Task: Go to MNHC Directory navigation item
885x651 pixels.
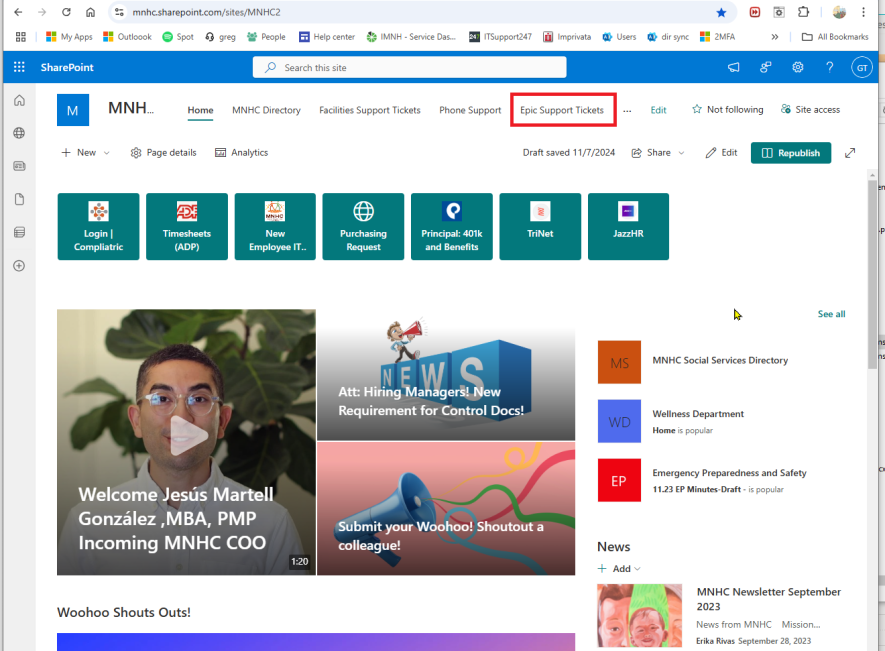Action: 266,110
